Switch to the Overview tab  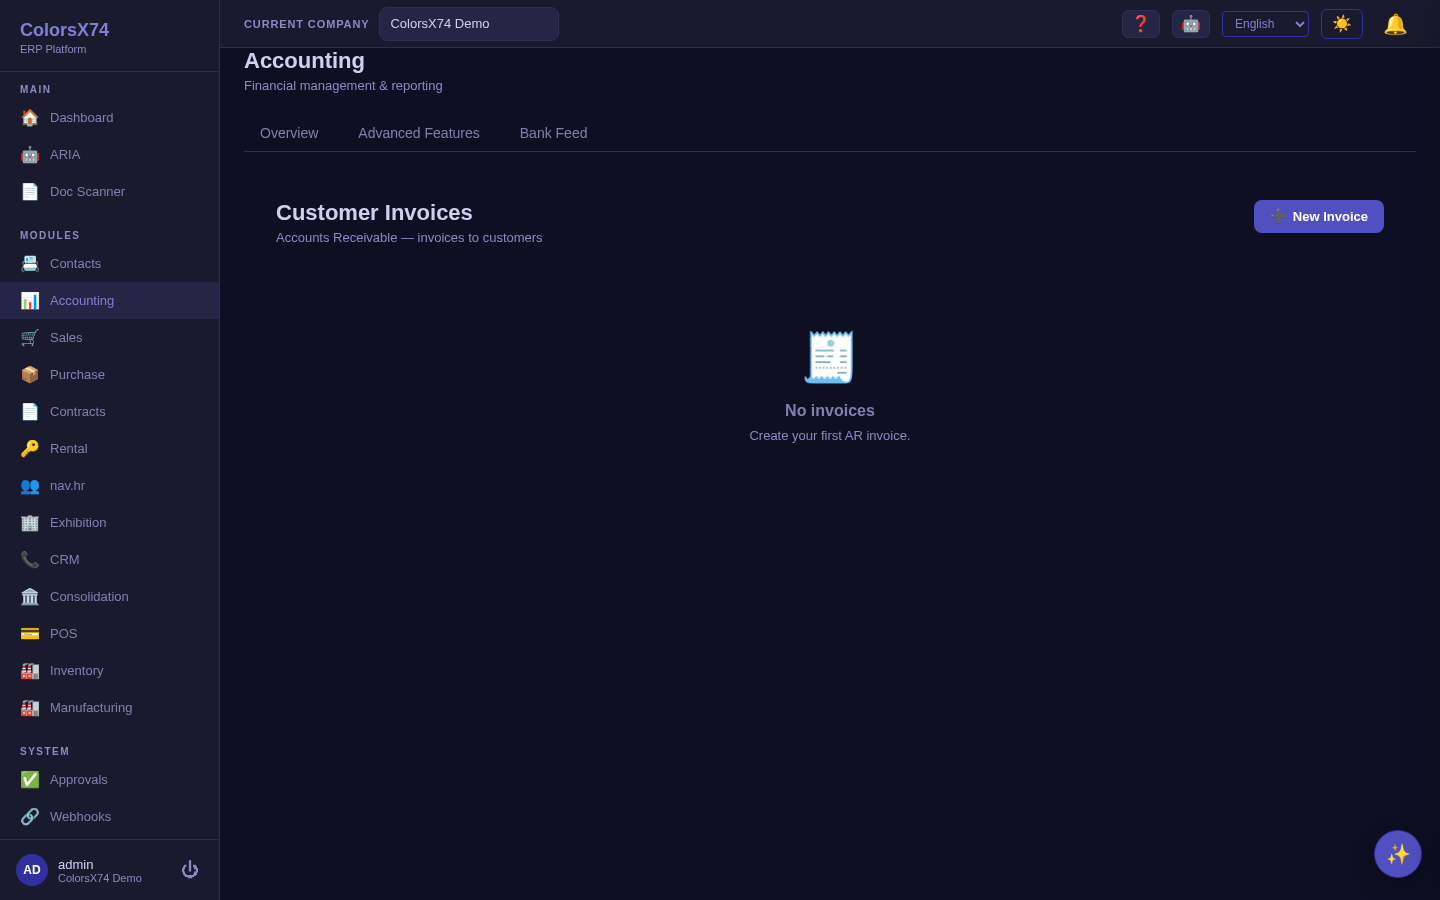pyautogui.click(x=289, y=133)
